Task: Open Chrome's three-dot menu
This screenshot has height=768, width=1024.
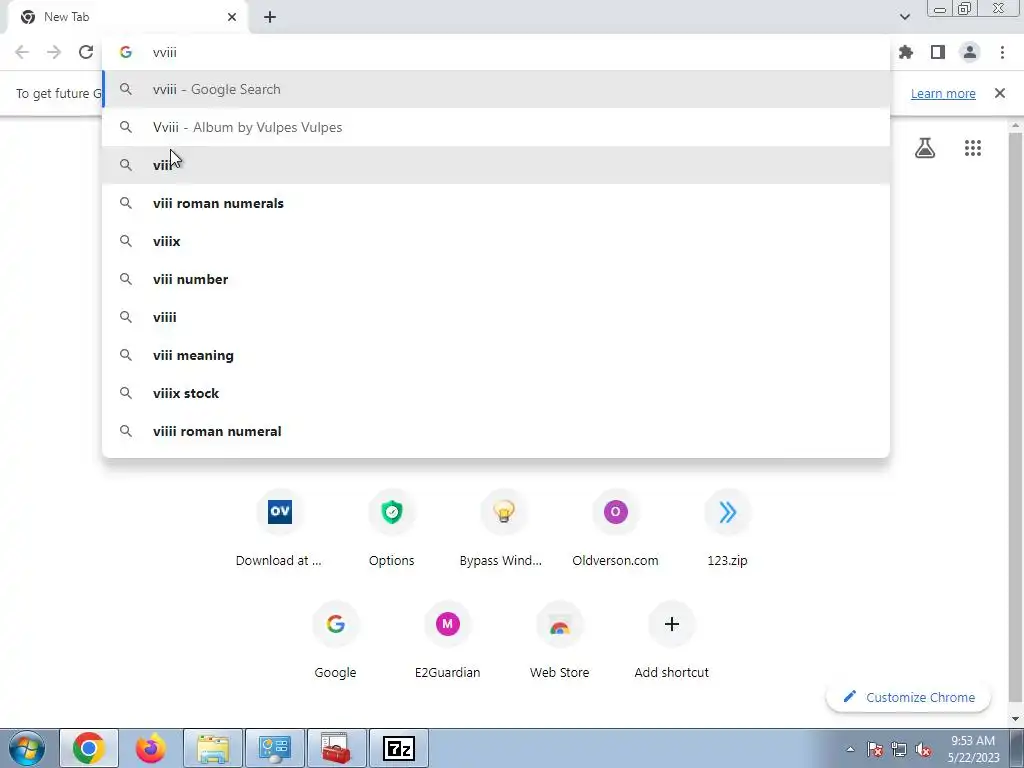Action: point(1002,52)
